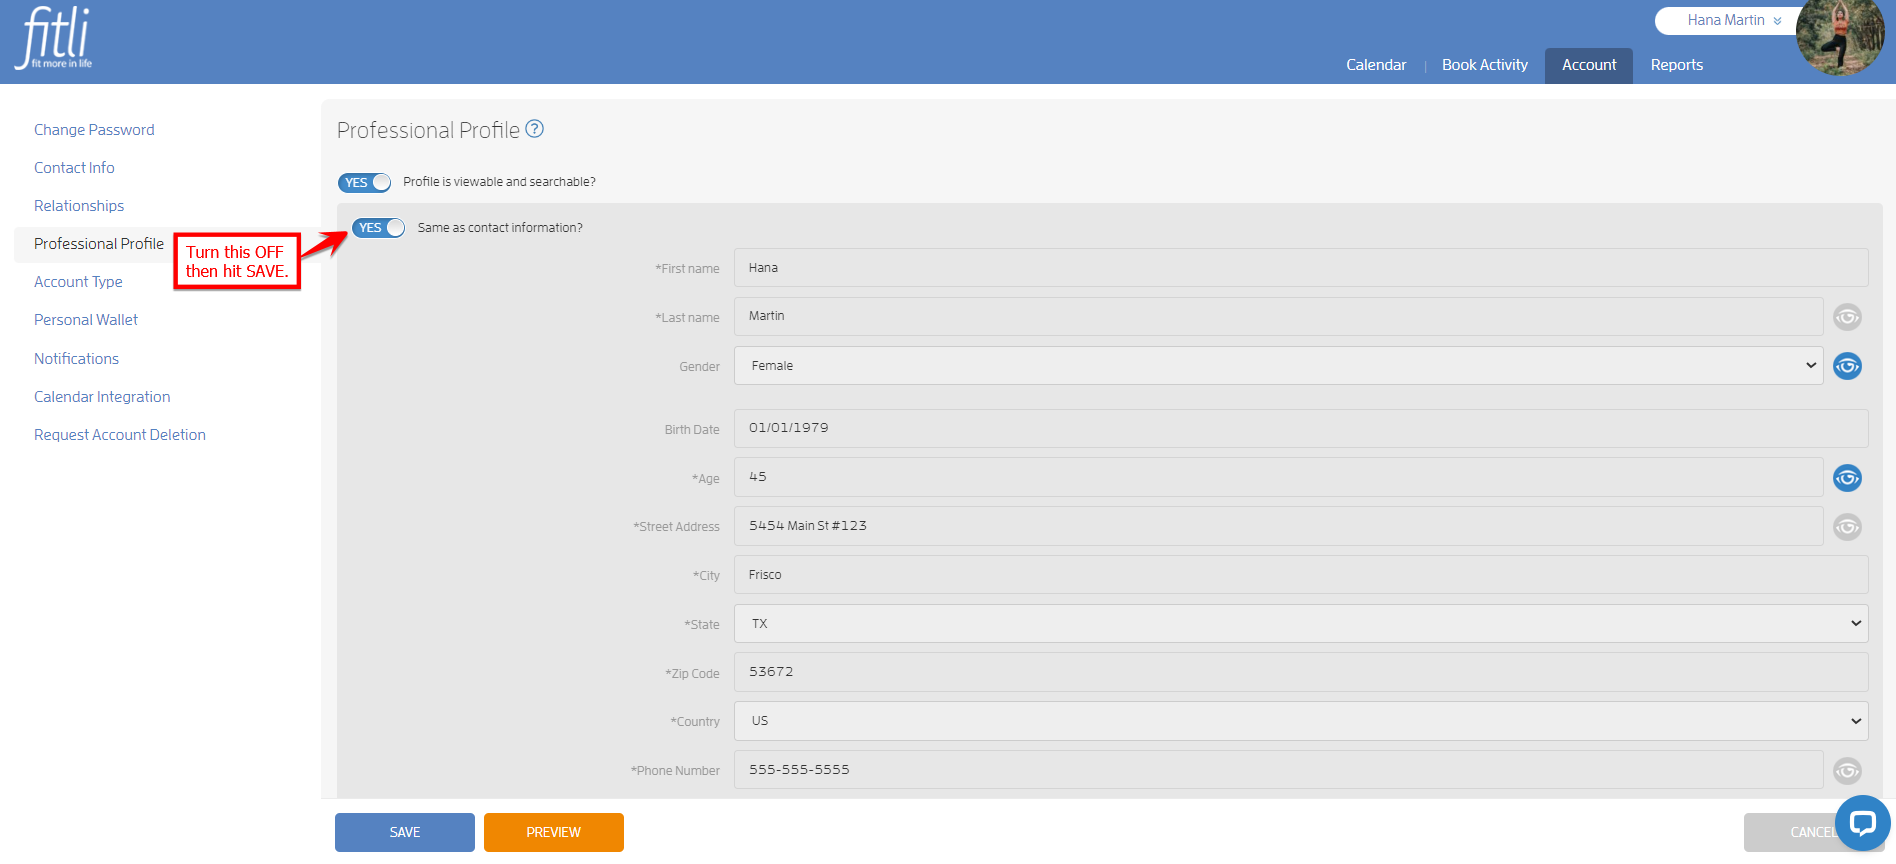Click the Street Address field
The image size is (1896, 864).
tap(1278, 526)
